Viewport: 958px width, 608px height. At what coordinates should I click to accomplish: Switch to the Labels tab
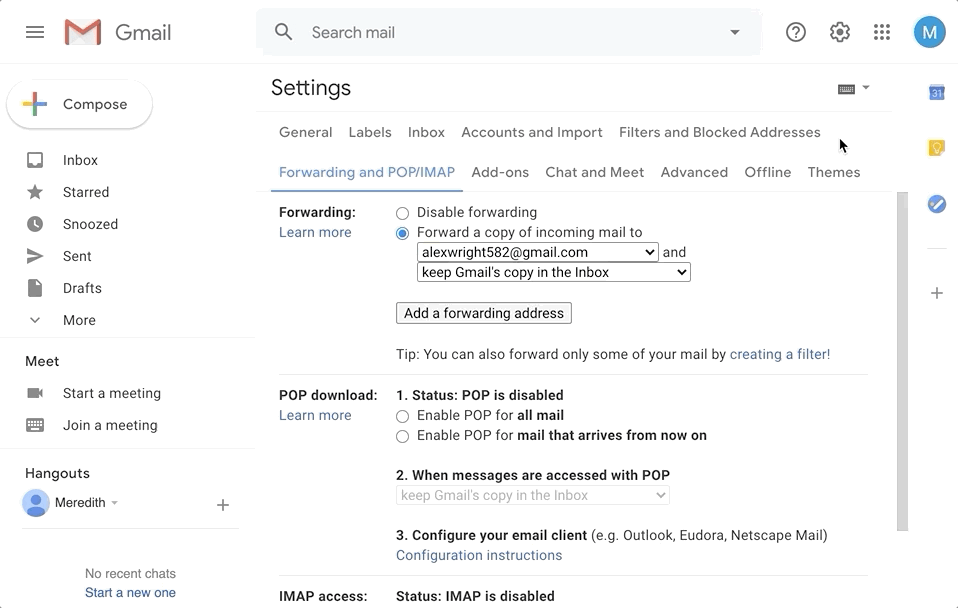(x=370, y=132)
